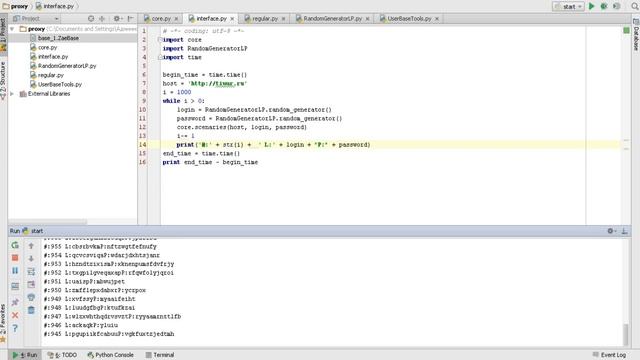
Task: Open the Python Console tool window
Action: [111, 355]
